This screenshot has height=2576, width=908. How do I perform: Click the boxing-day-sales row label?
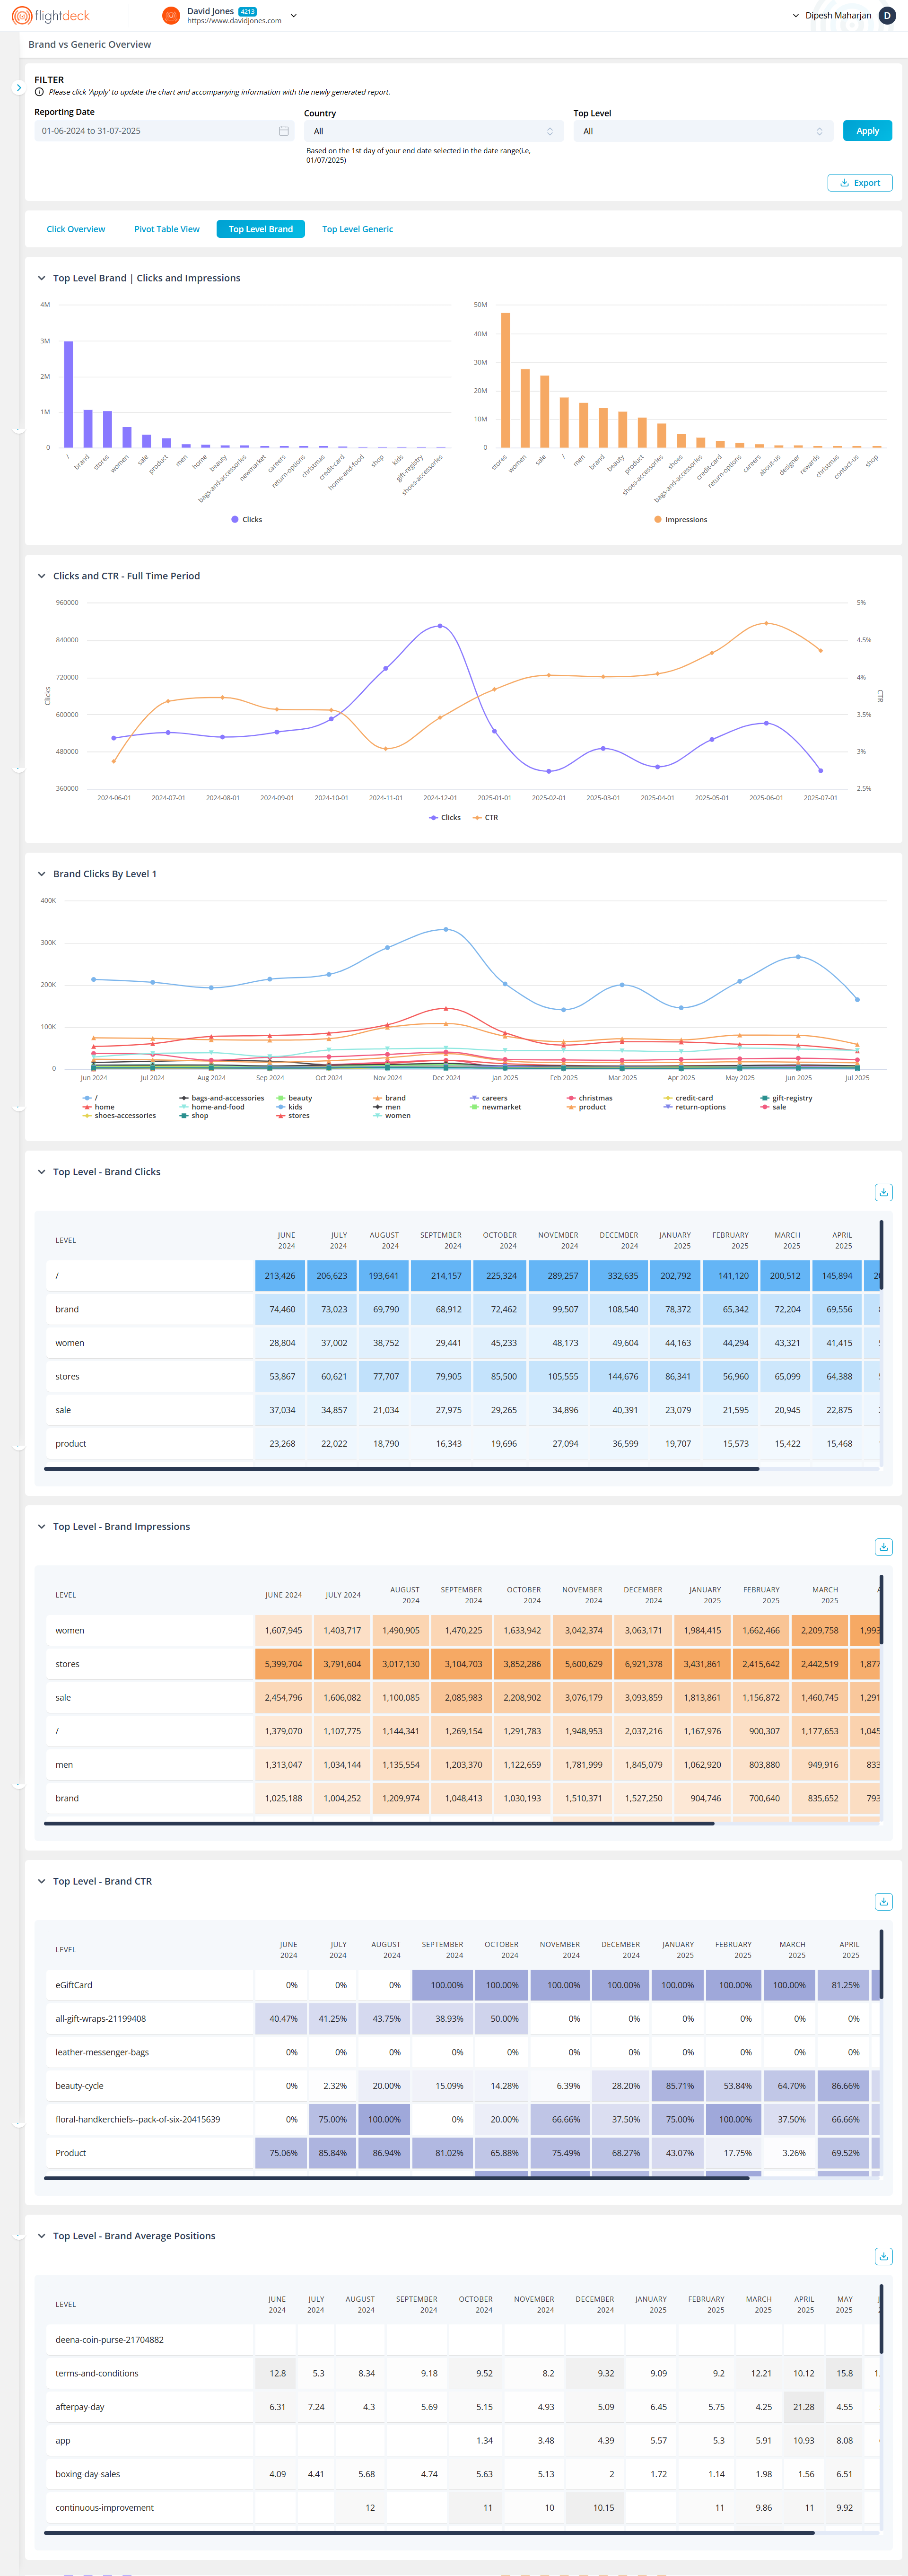[87, 2474]
